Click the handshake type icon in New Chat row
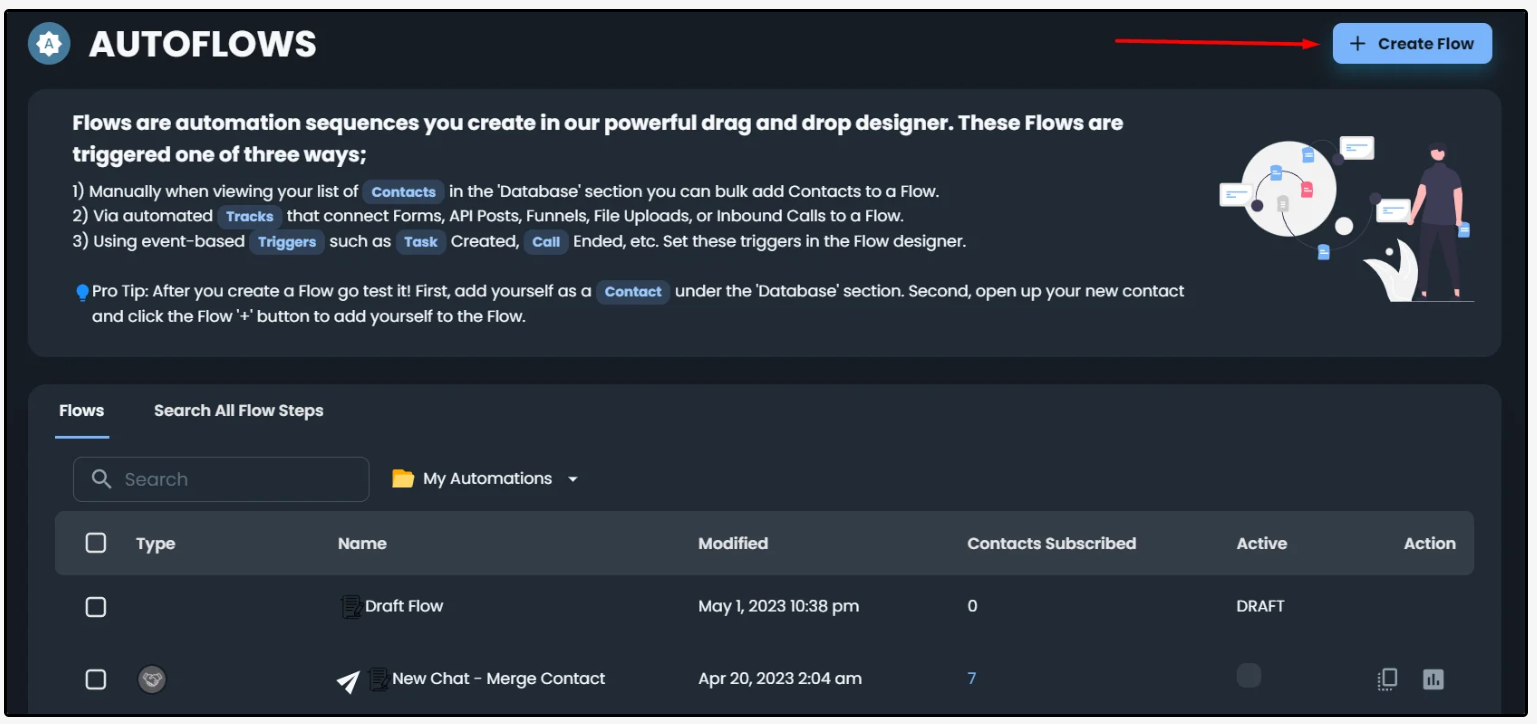 [x=152, y=680]
